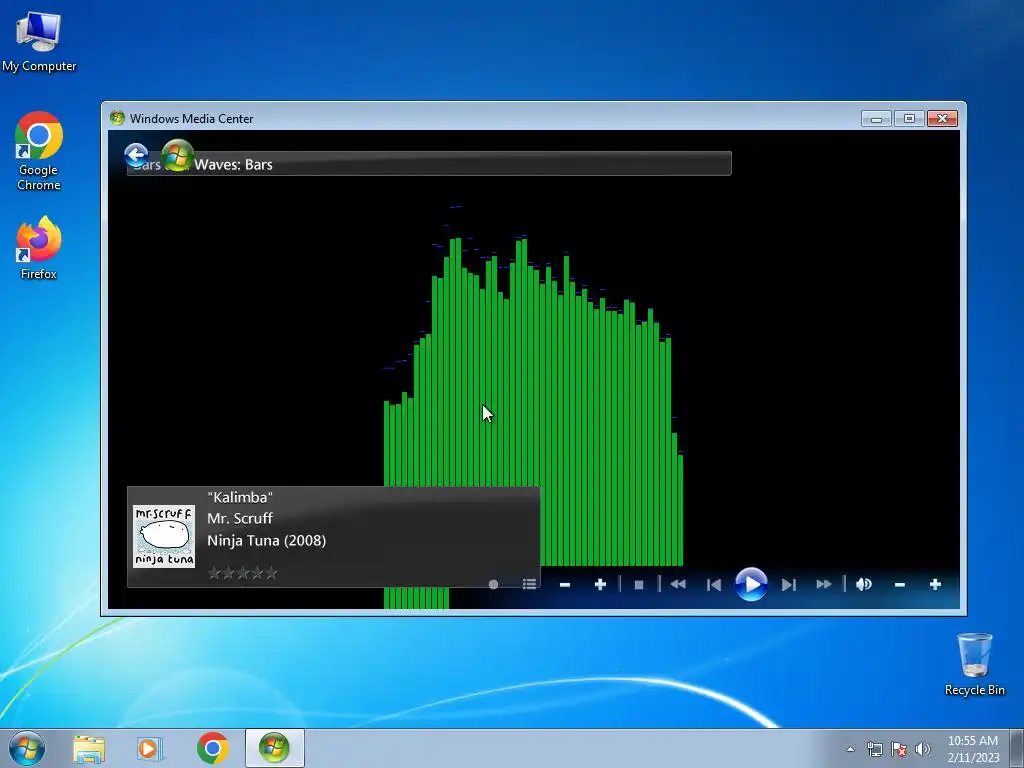
Task: Increase volume with the plus button
Action: tap(935, 584)
